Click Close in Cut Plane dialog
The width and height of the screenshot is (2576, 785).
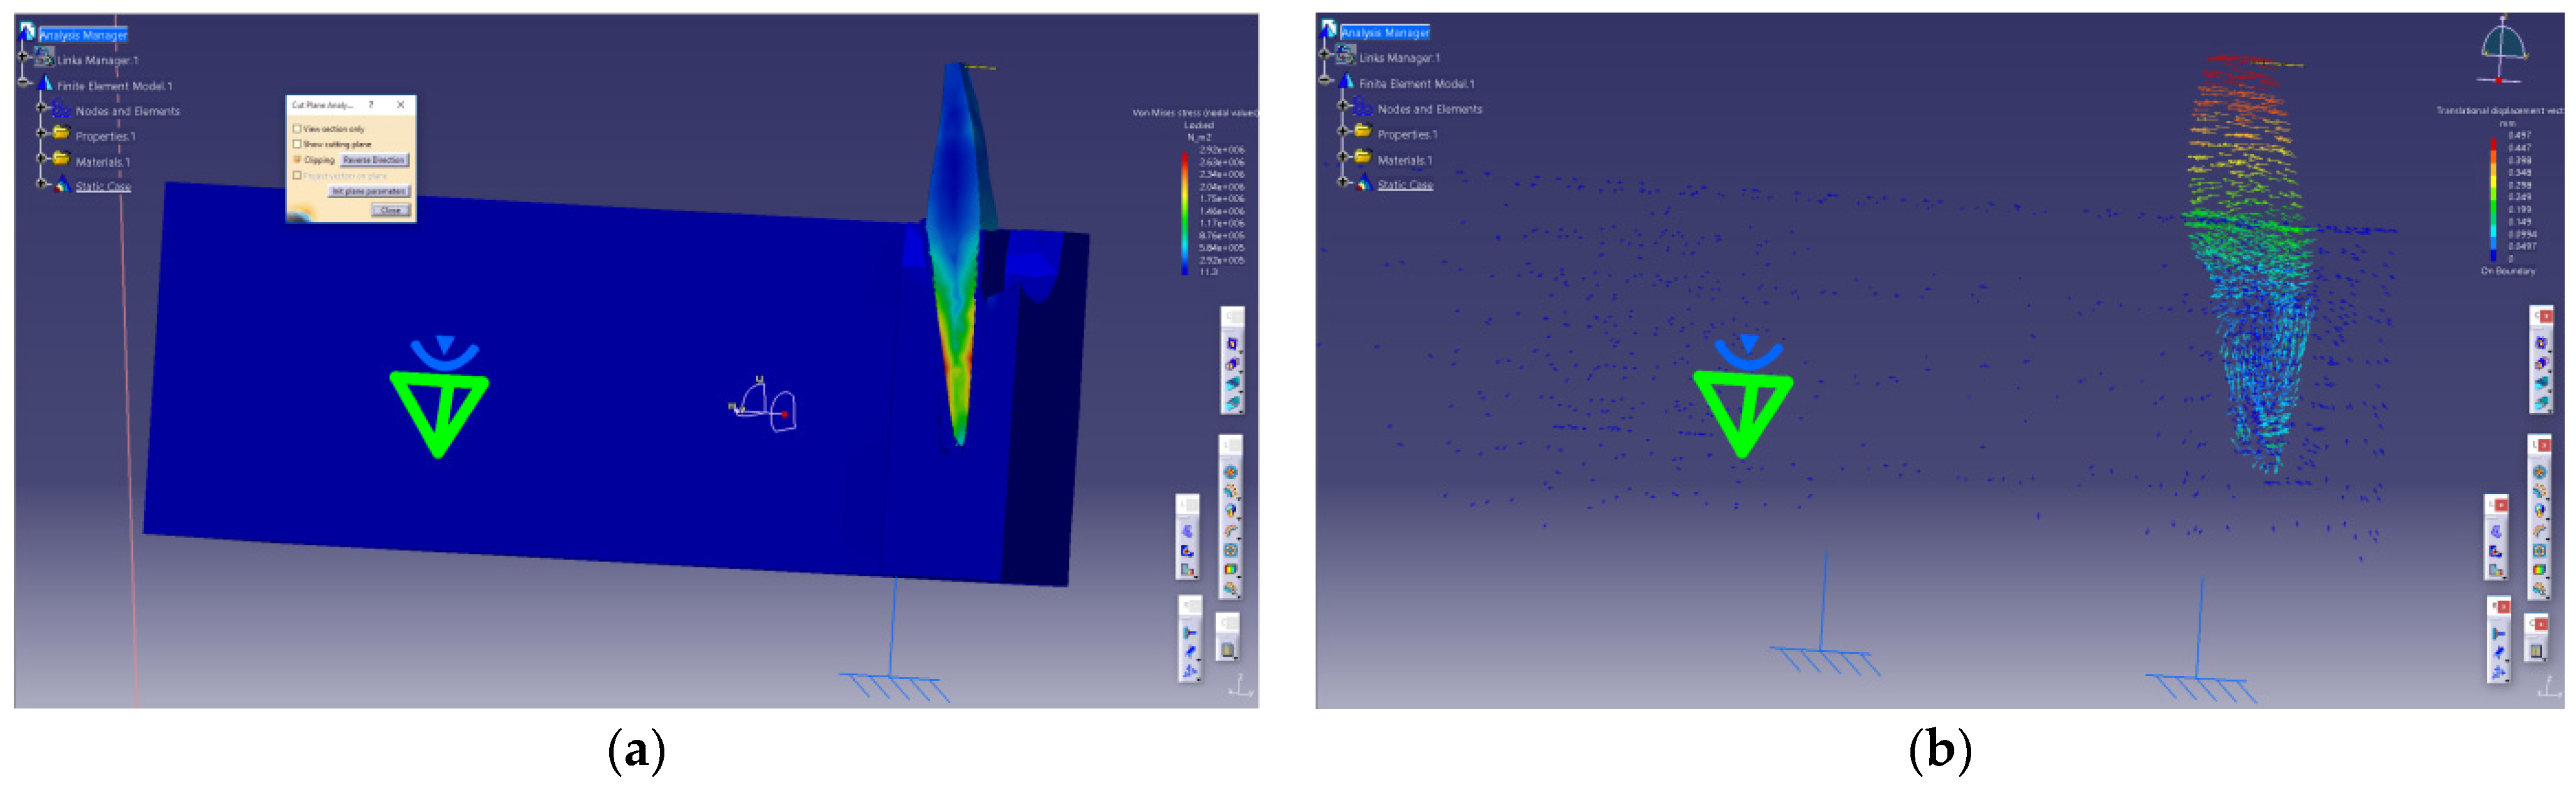[390, 210]
